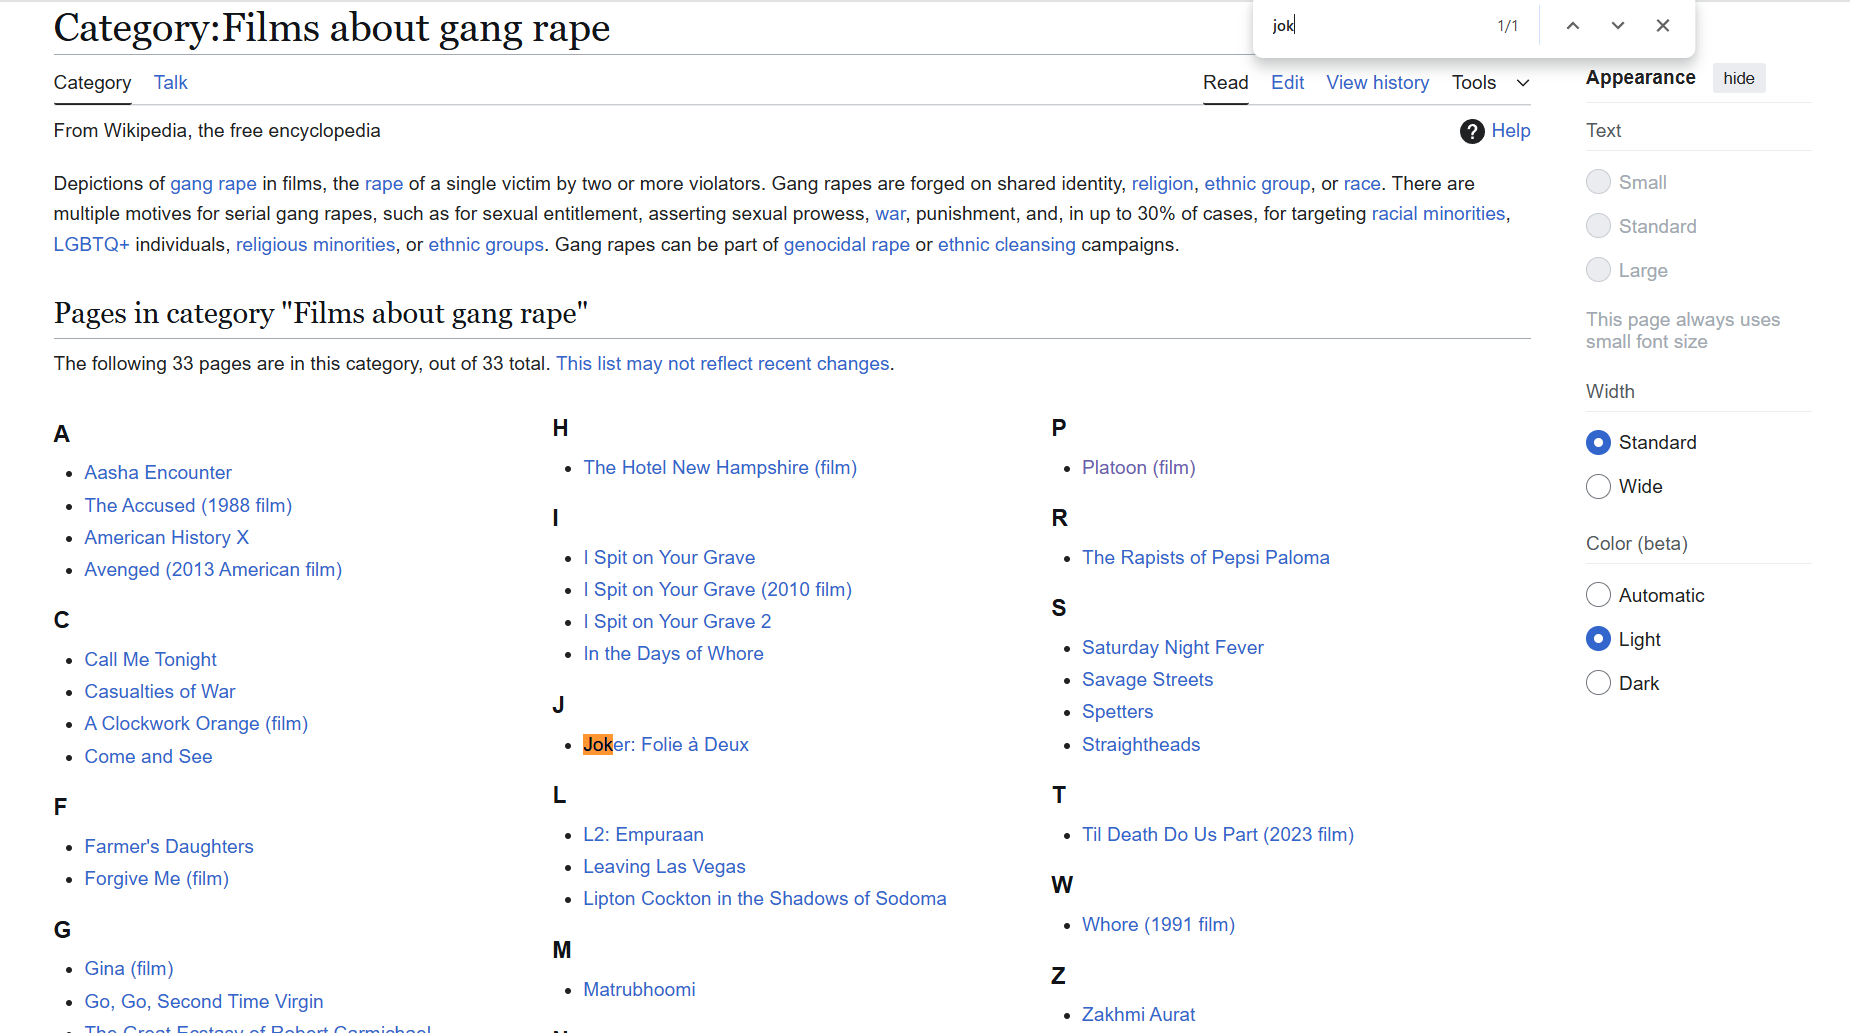Follow the genocidal rape link
The image size is (1850, 1033).
click(x=846, y=245)
